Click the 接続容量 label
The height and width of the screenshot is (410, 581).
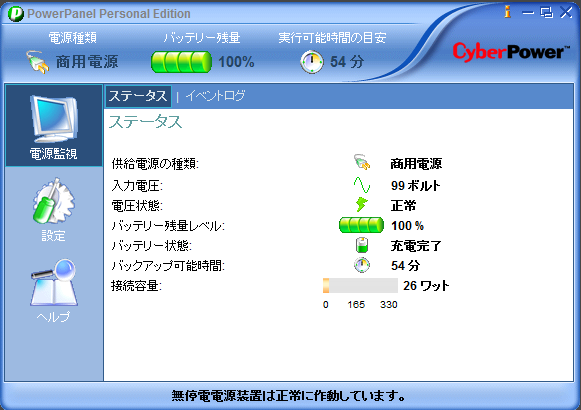(x=136, y=286)
